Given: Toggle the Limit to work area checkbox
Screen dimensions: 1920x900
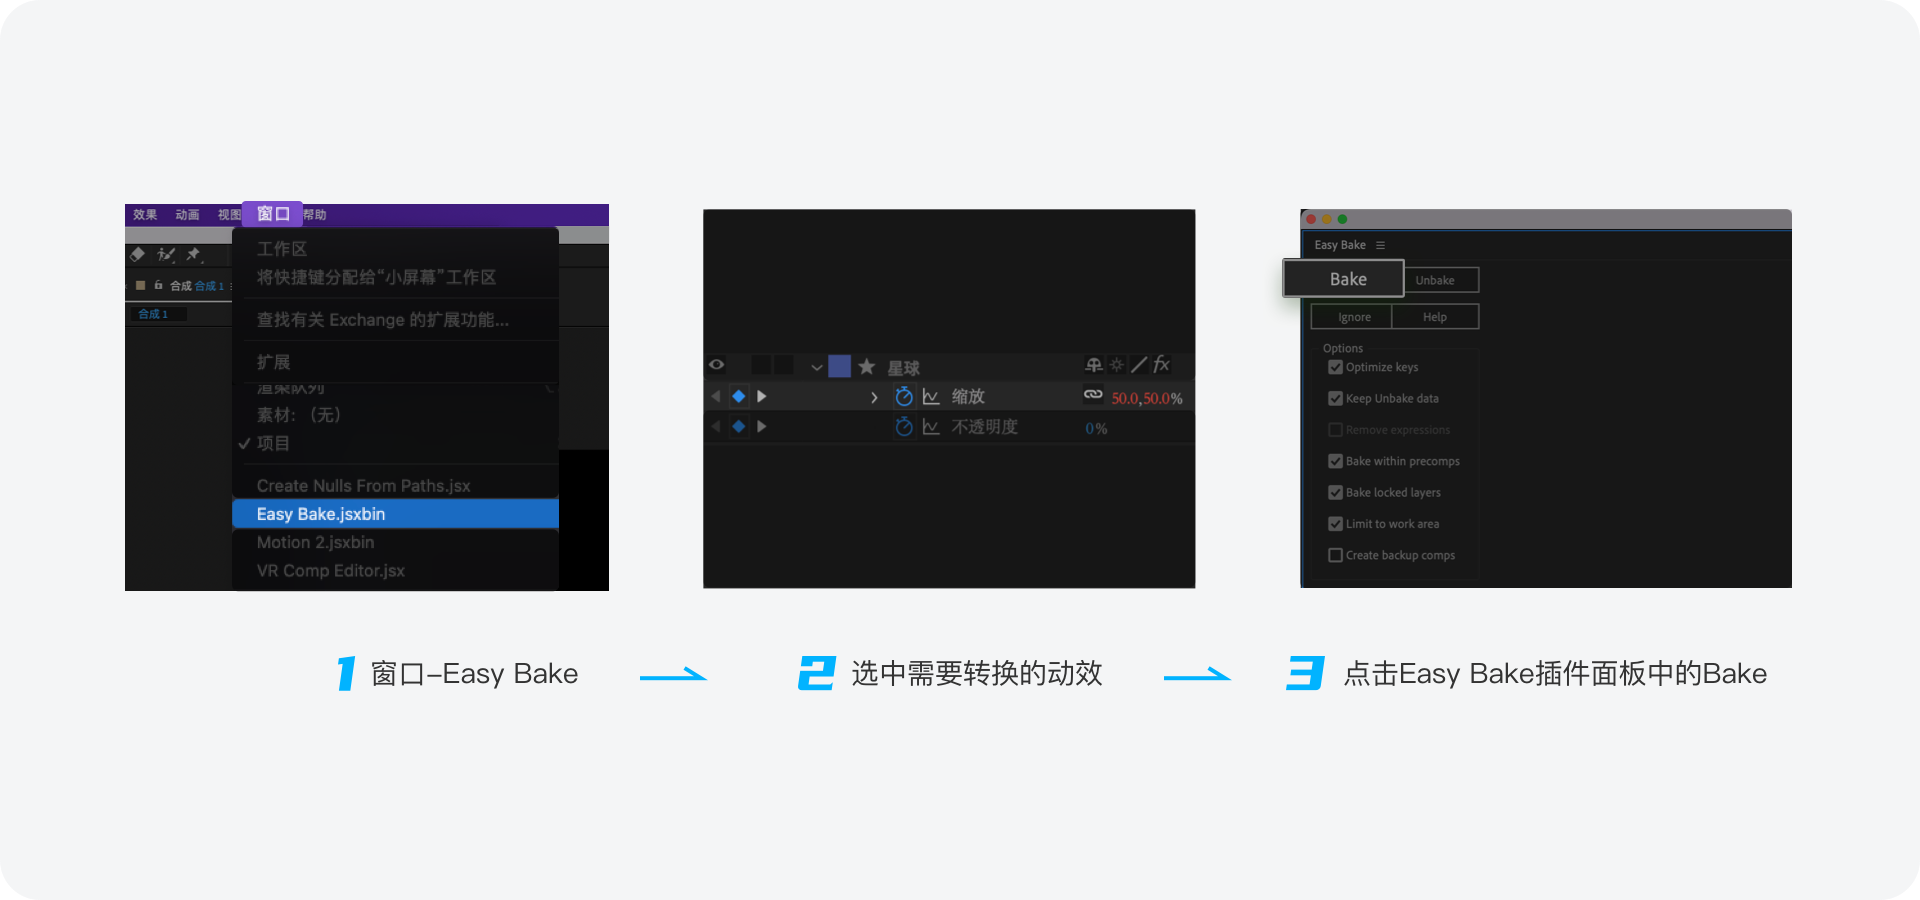Looking at the screenshot, I should pyautogui.click(x=1335, y=524).
